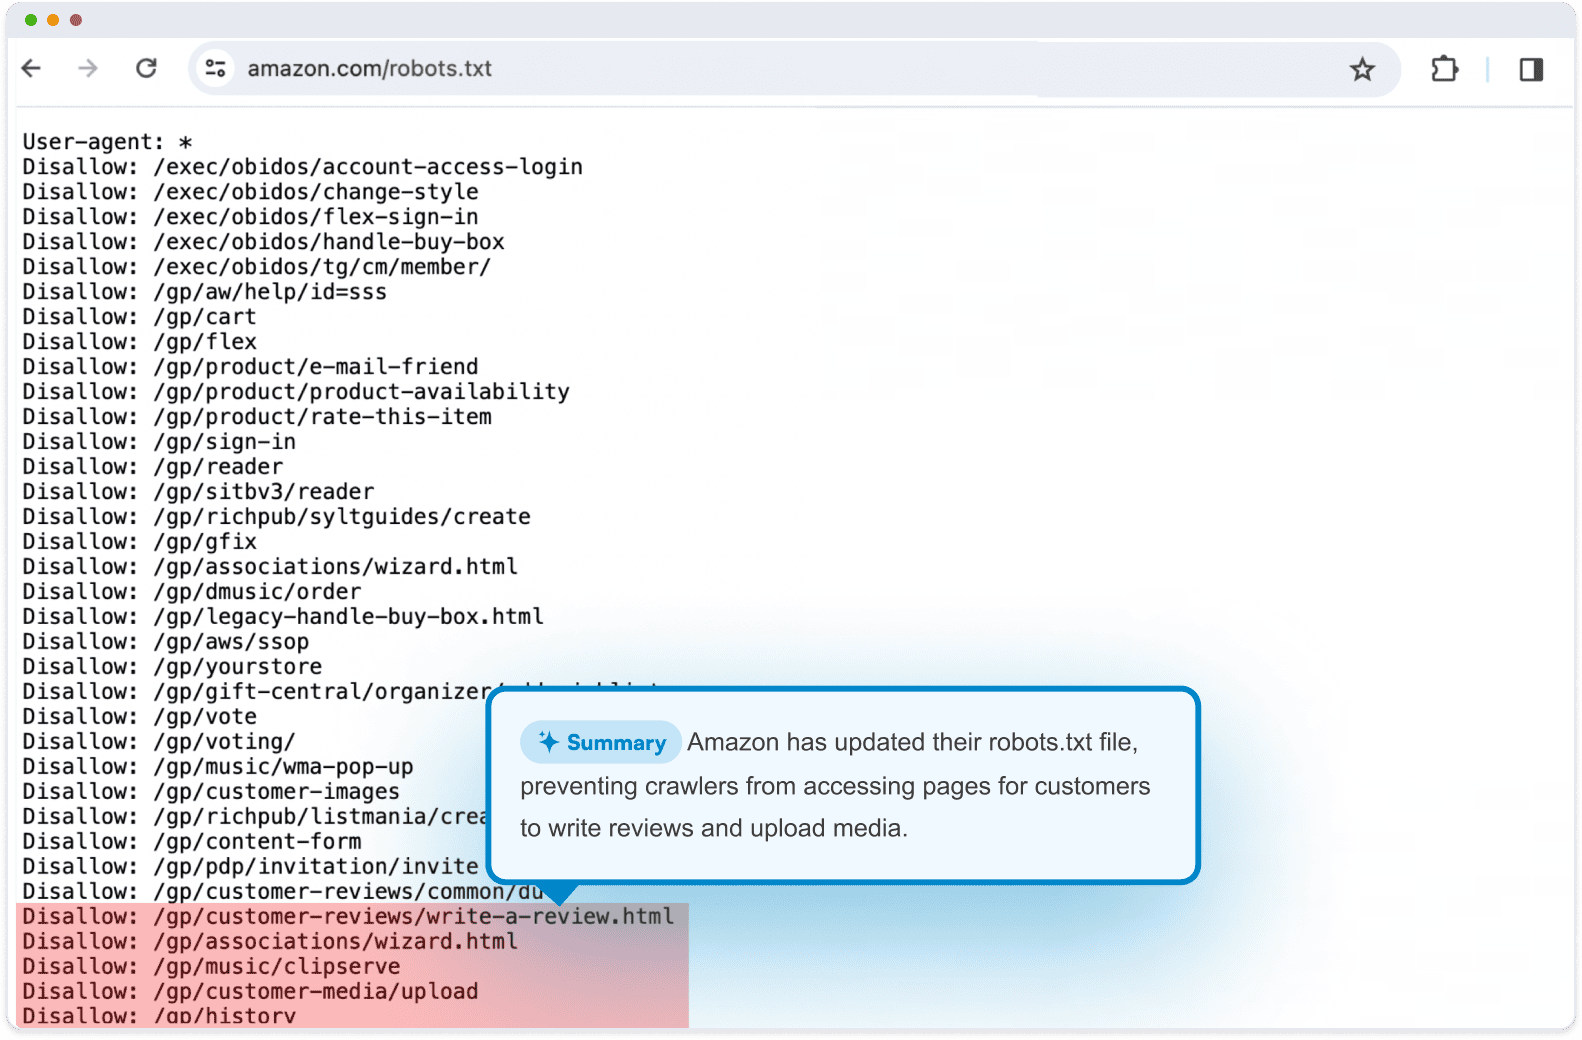Viewport: 1582px width, 1040px height.
Task: Click the green maximize window dot
Action: [x=31, y=20]
